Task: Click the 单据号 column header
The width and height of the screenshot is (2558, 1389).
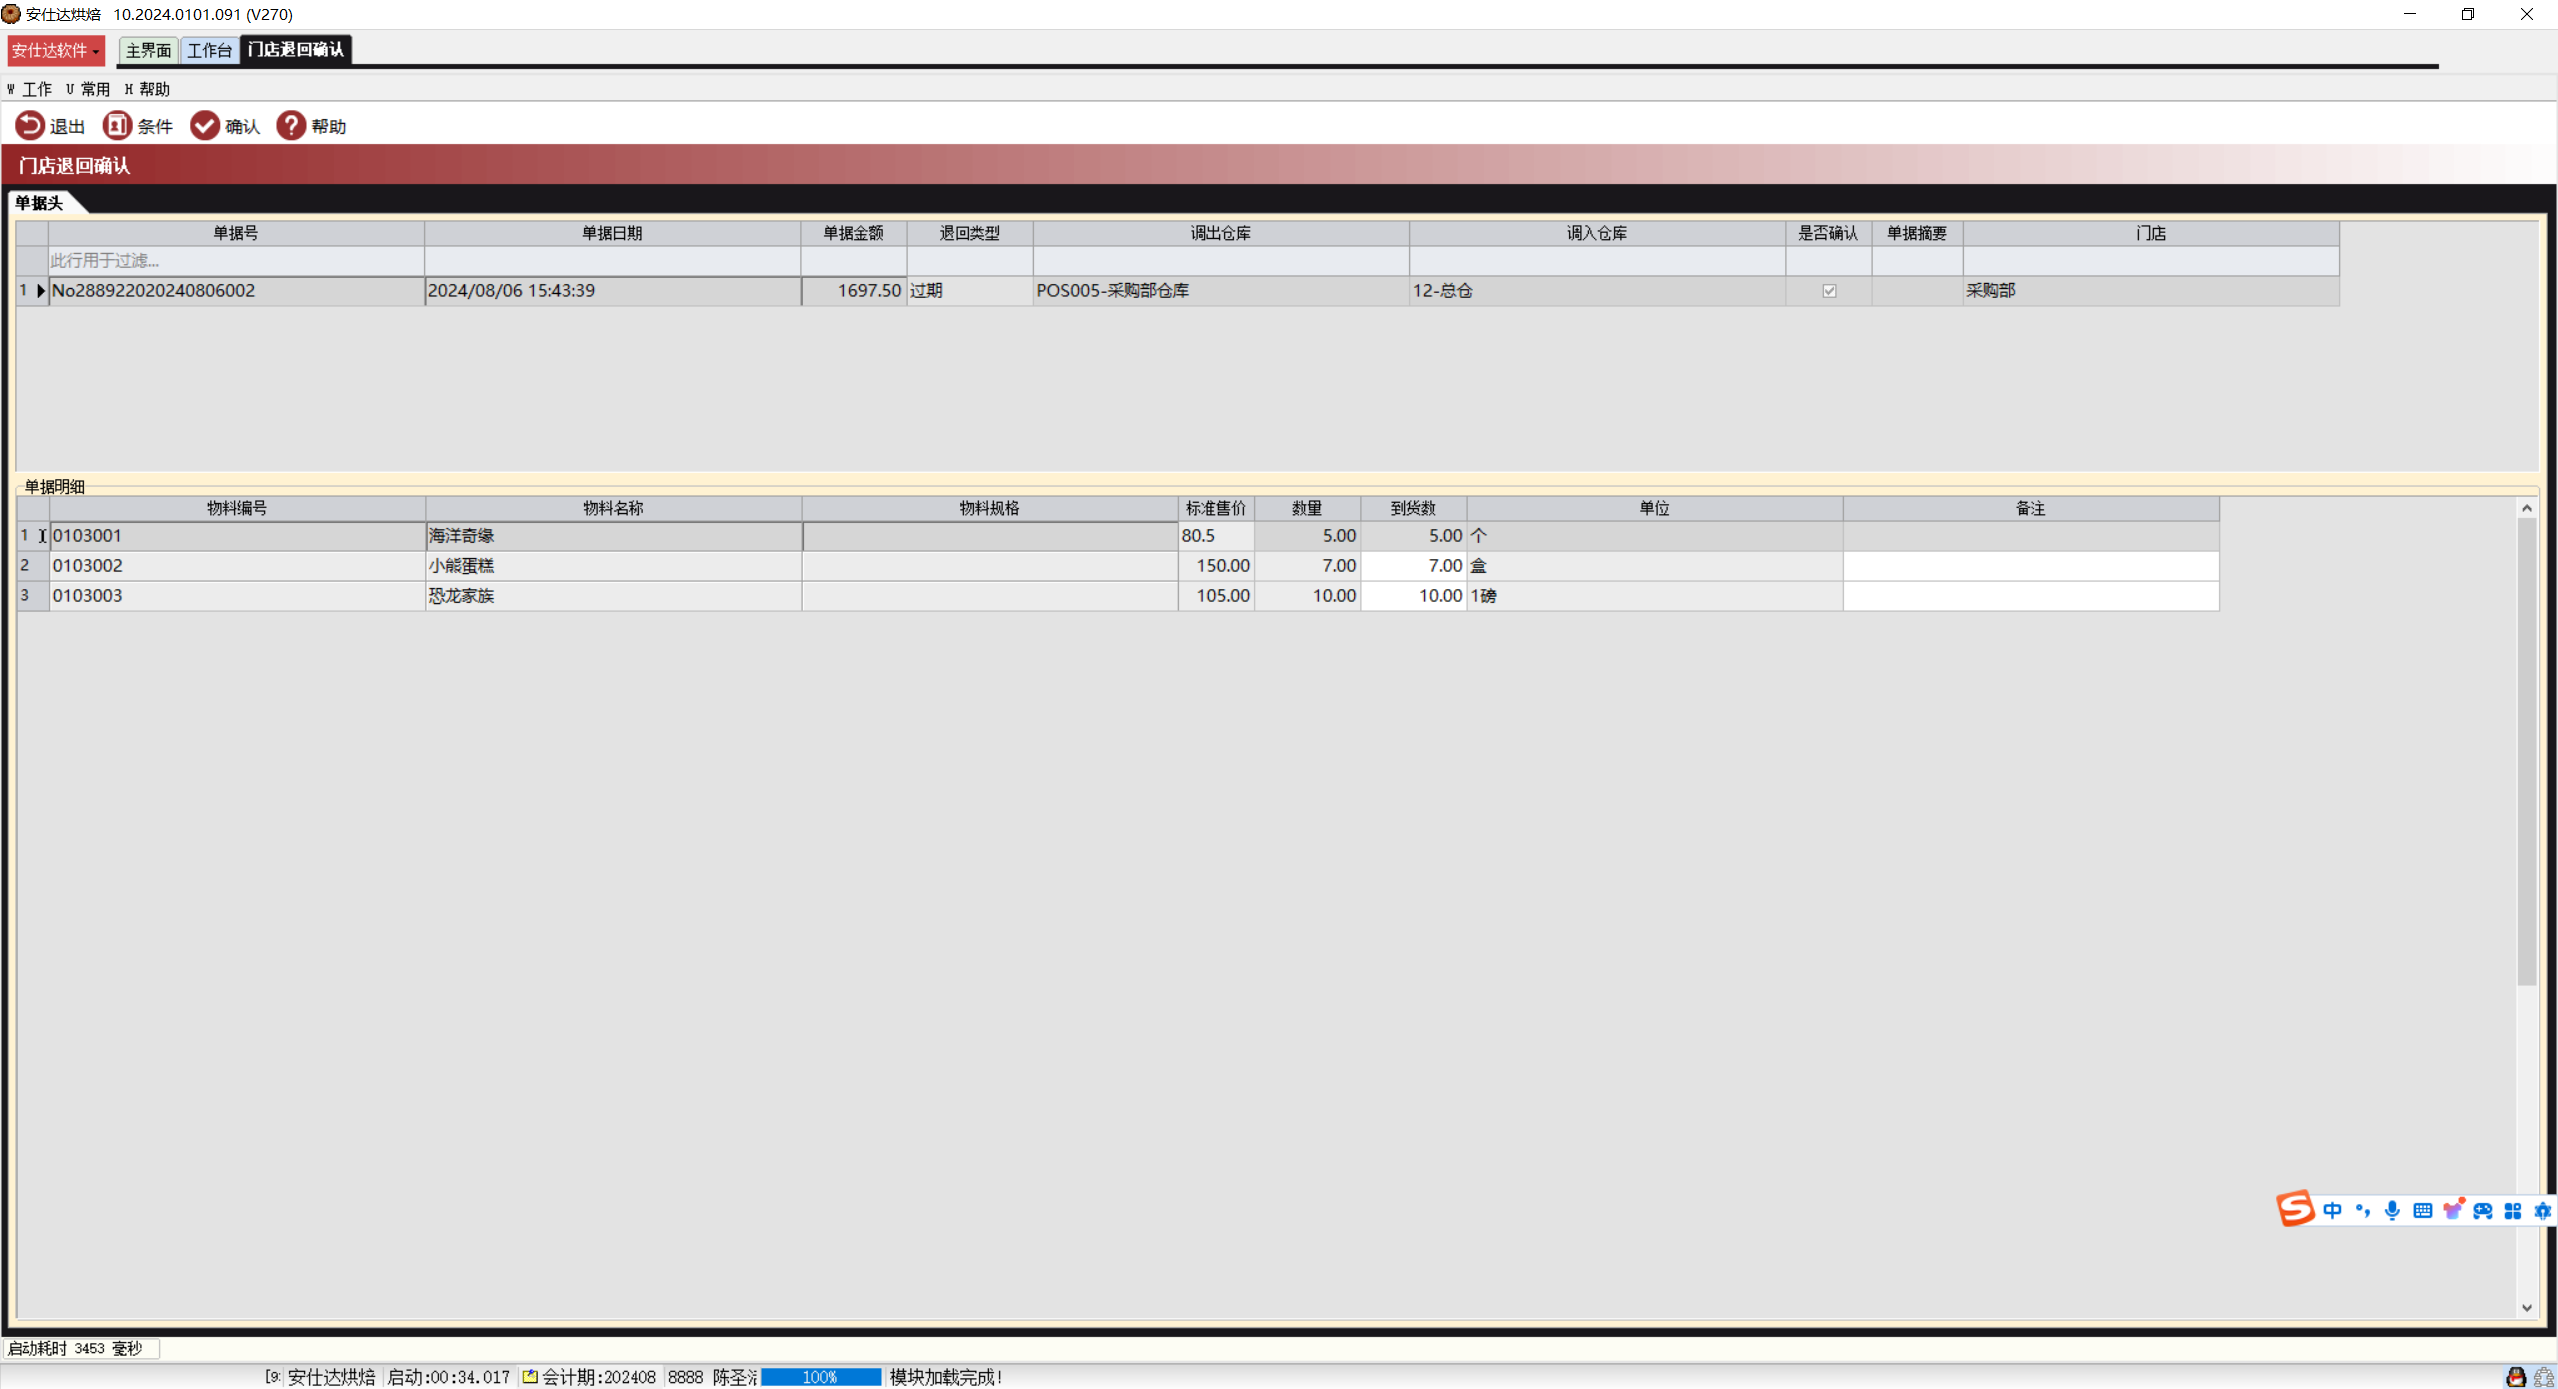Action: (x=236, y=233)
